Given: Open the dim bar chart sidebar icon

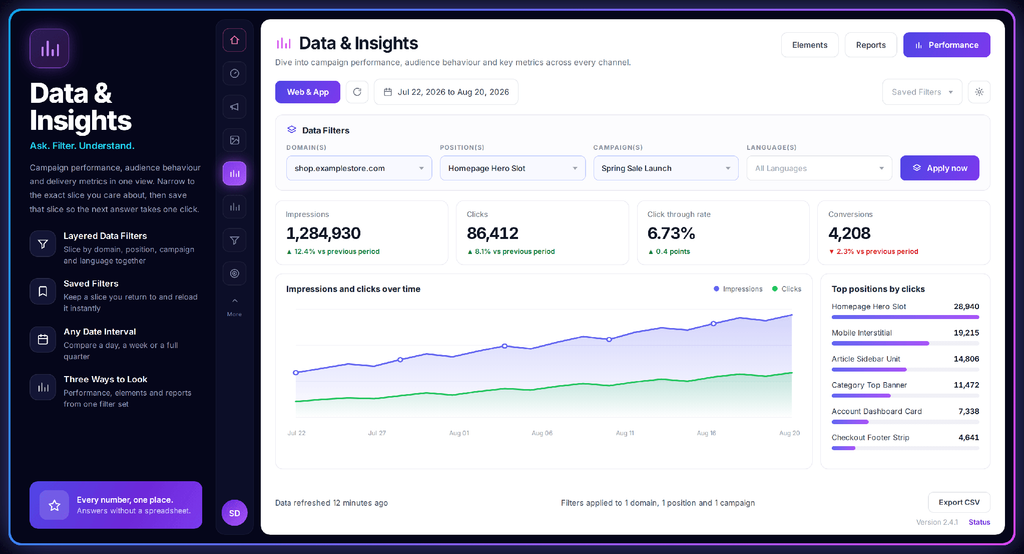Looking at the screenshot, I should click(x=234, y=207).
